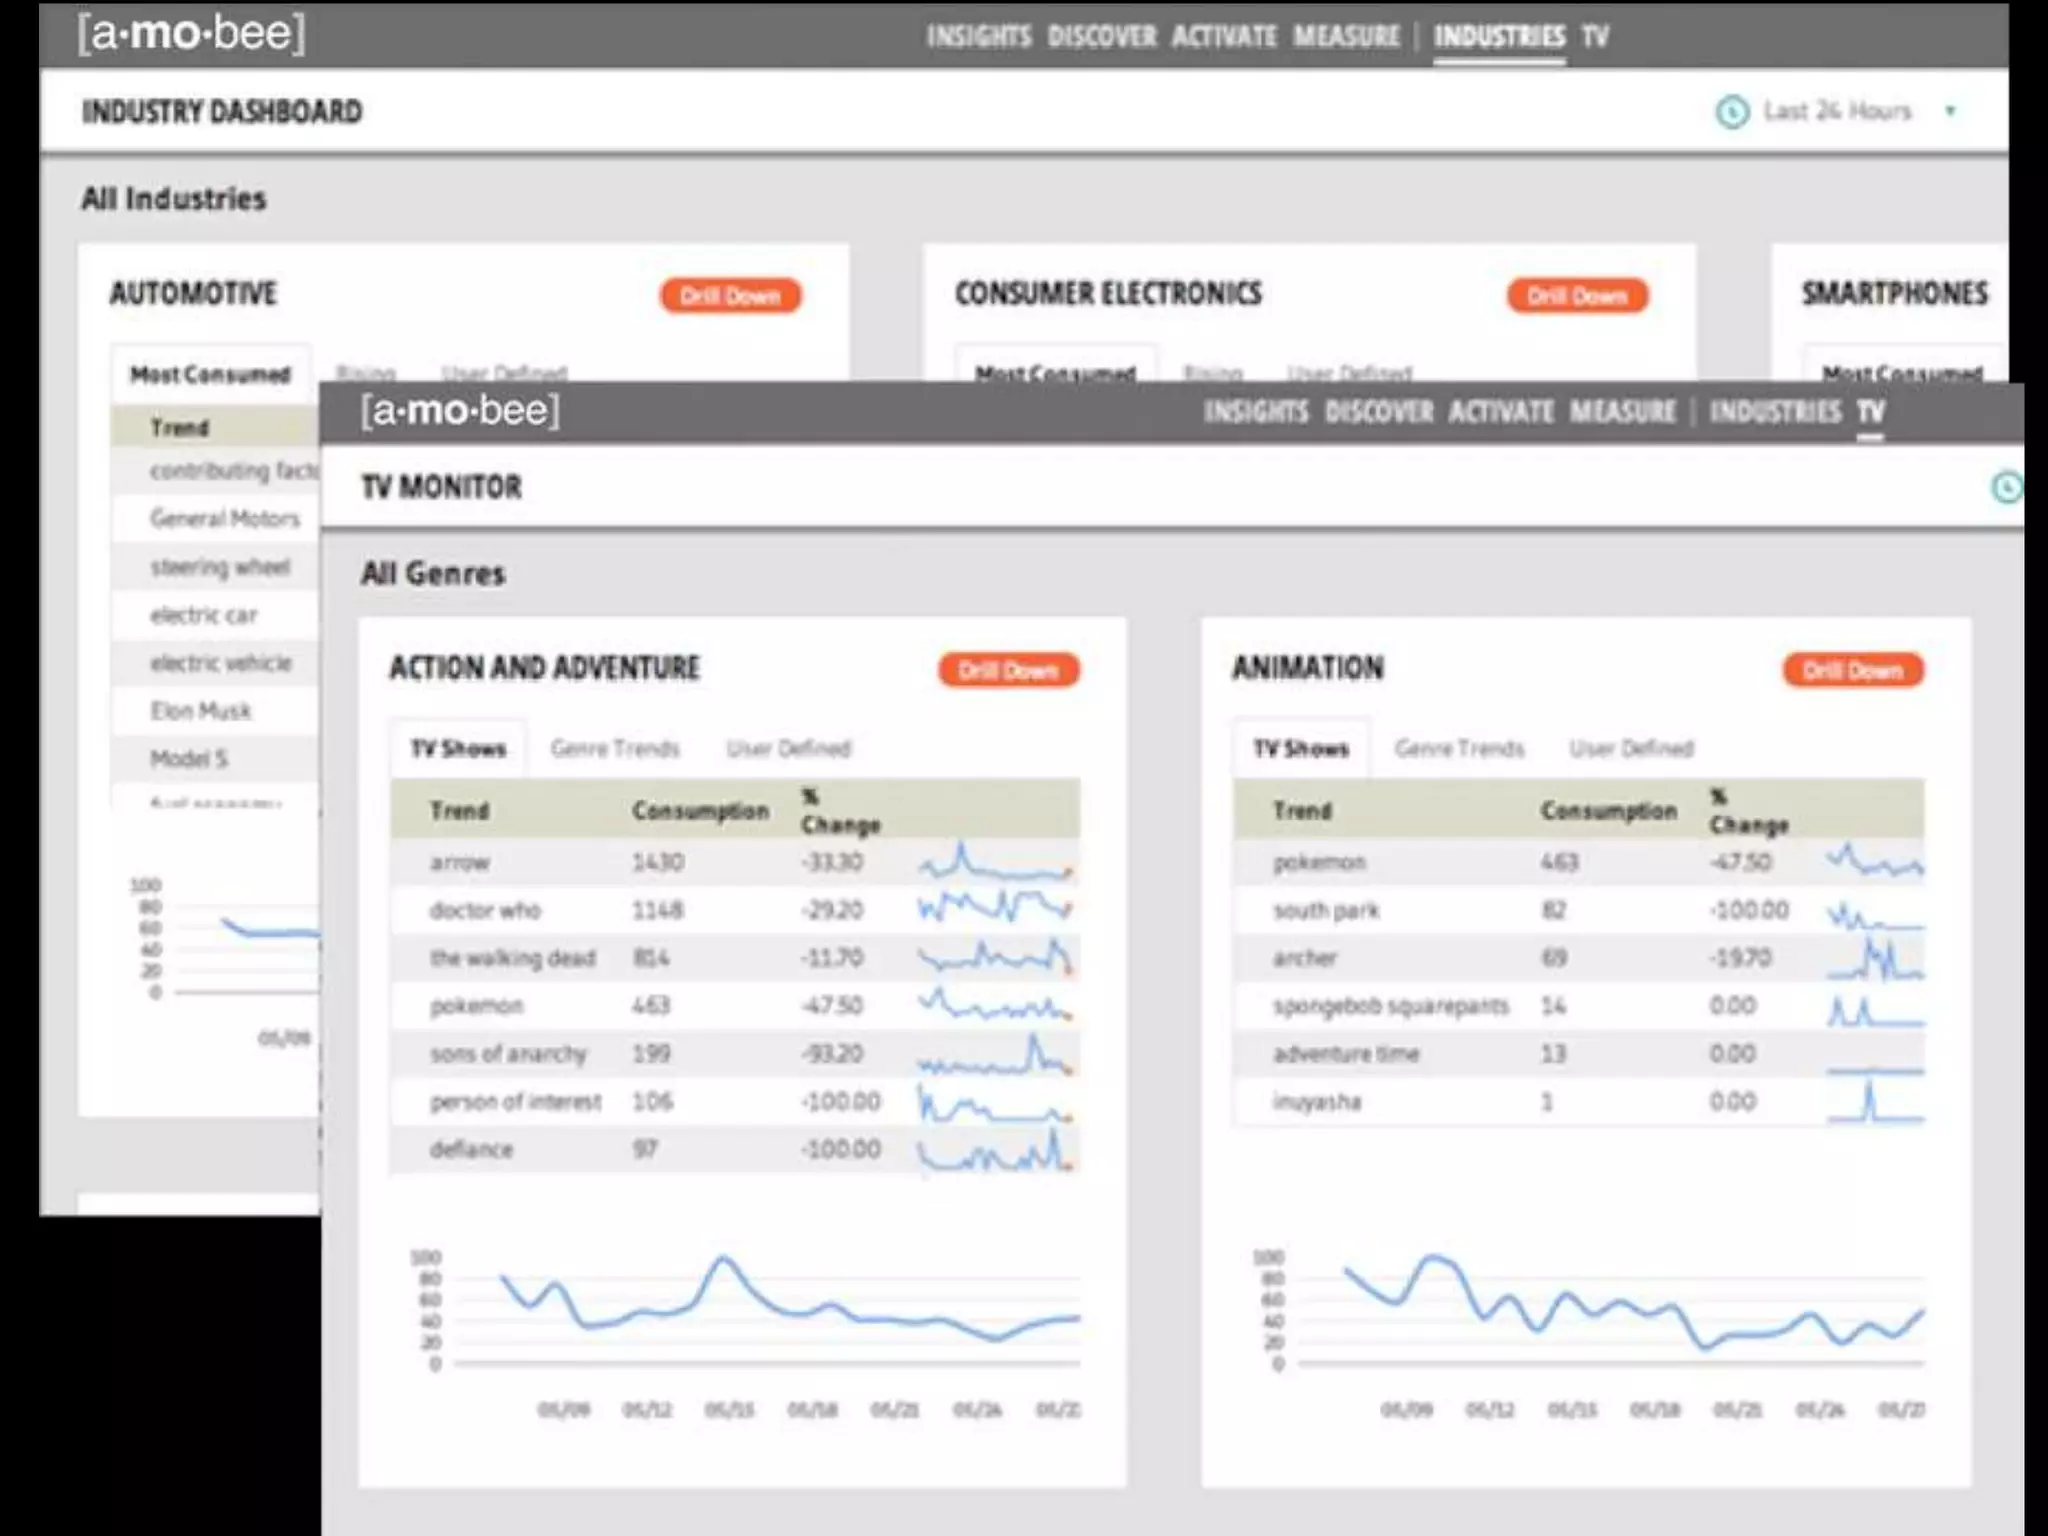Open the defiance sparkline trend chart

pos(995,1150)
